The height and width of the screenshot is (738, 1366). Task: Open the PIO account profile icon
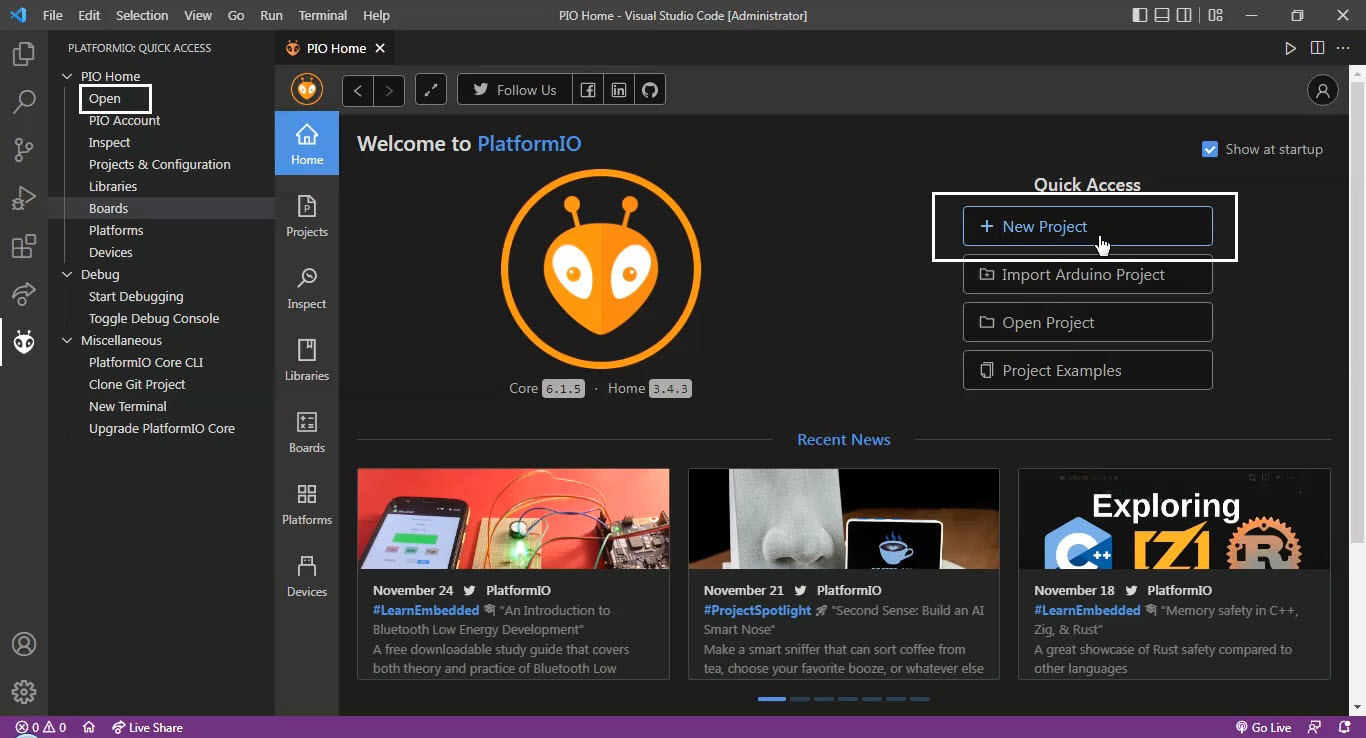1323,90
